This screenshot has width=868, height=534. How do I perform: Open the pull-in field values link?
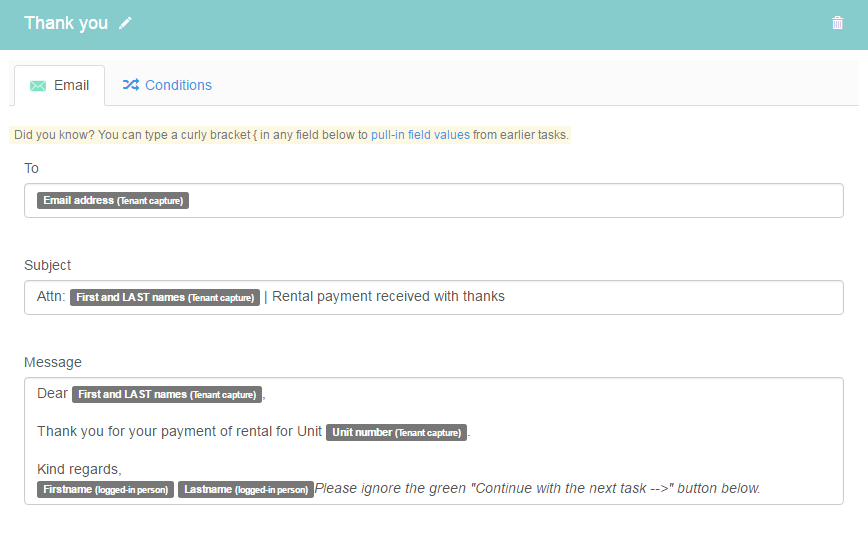(420, 135)
